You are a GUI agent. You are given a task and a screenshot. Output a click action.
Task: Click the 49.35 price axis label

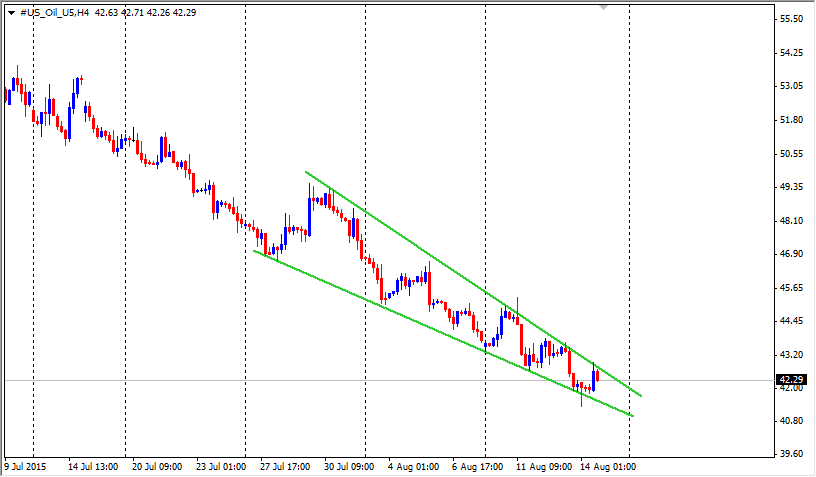(x=792, y=186)
